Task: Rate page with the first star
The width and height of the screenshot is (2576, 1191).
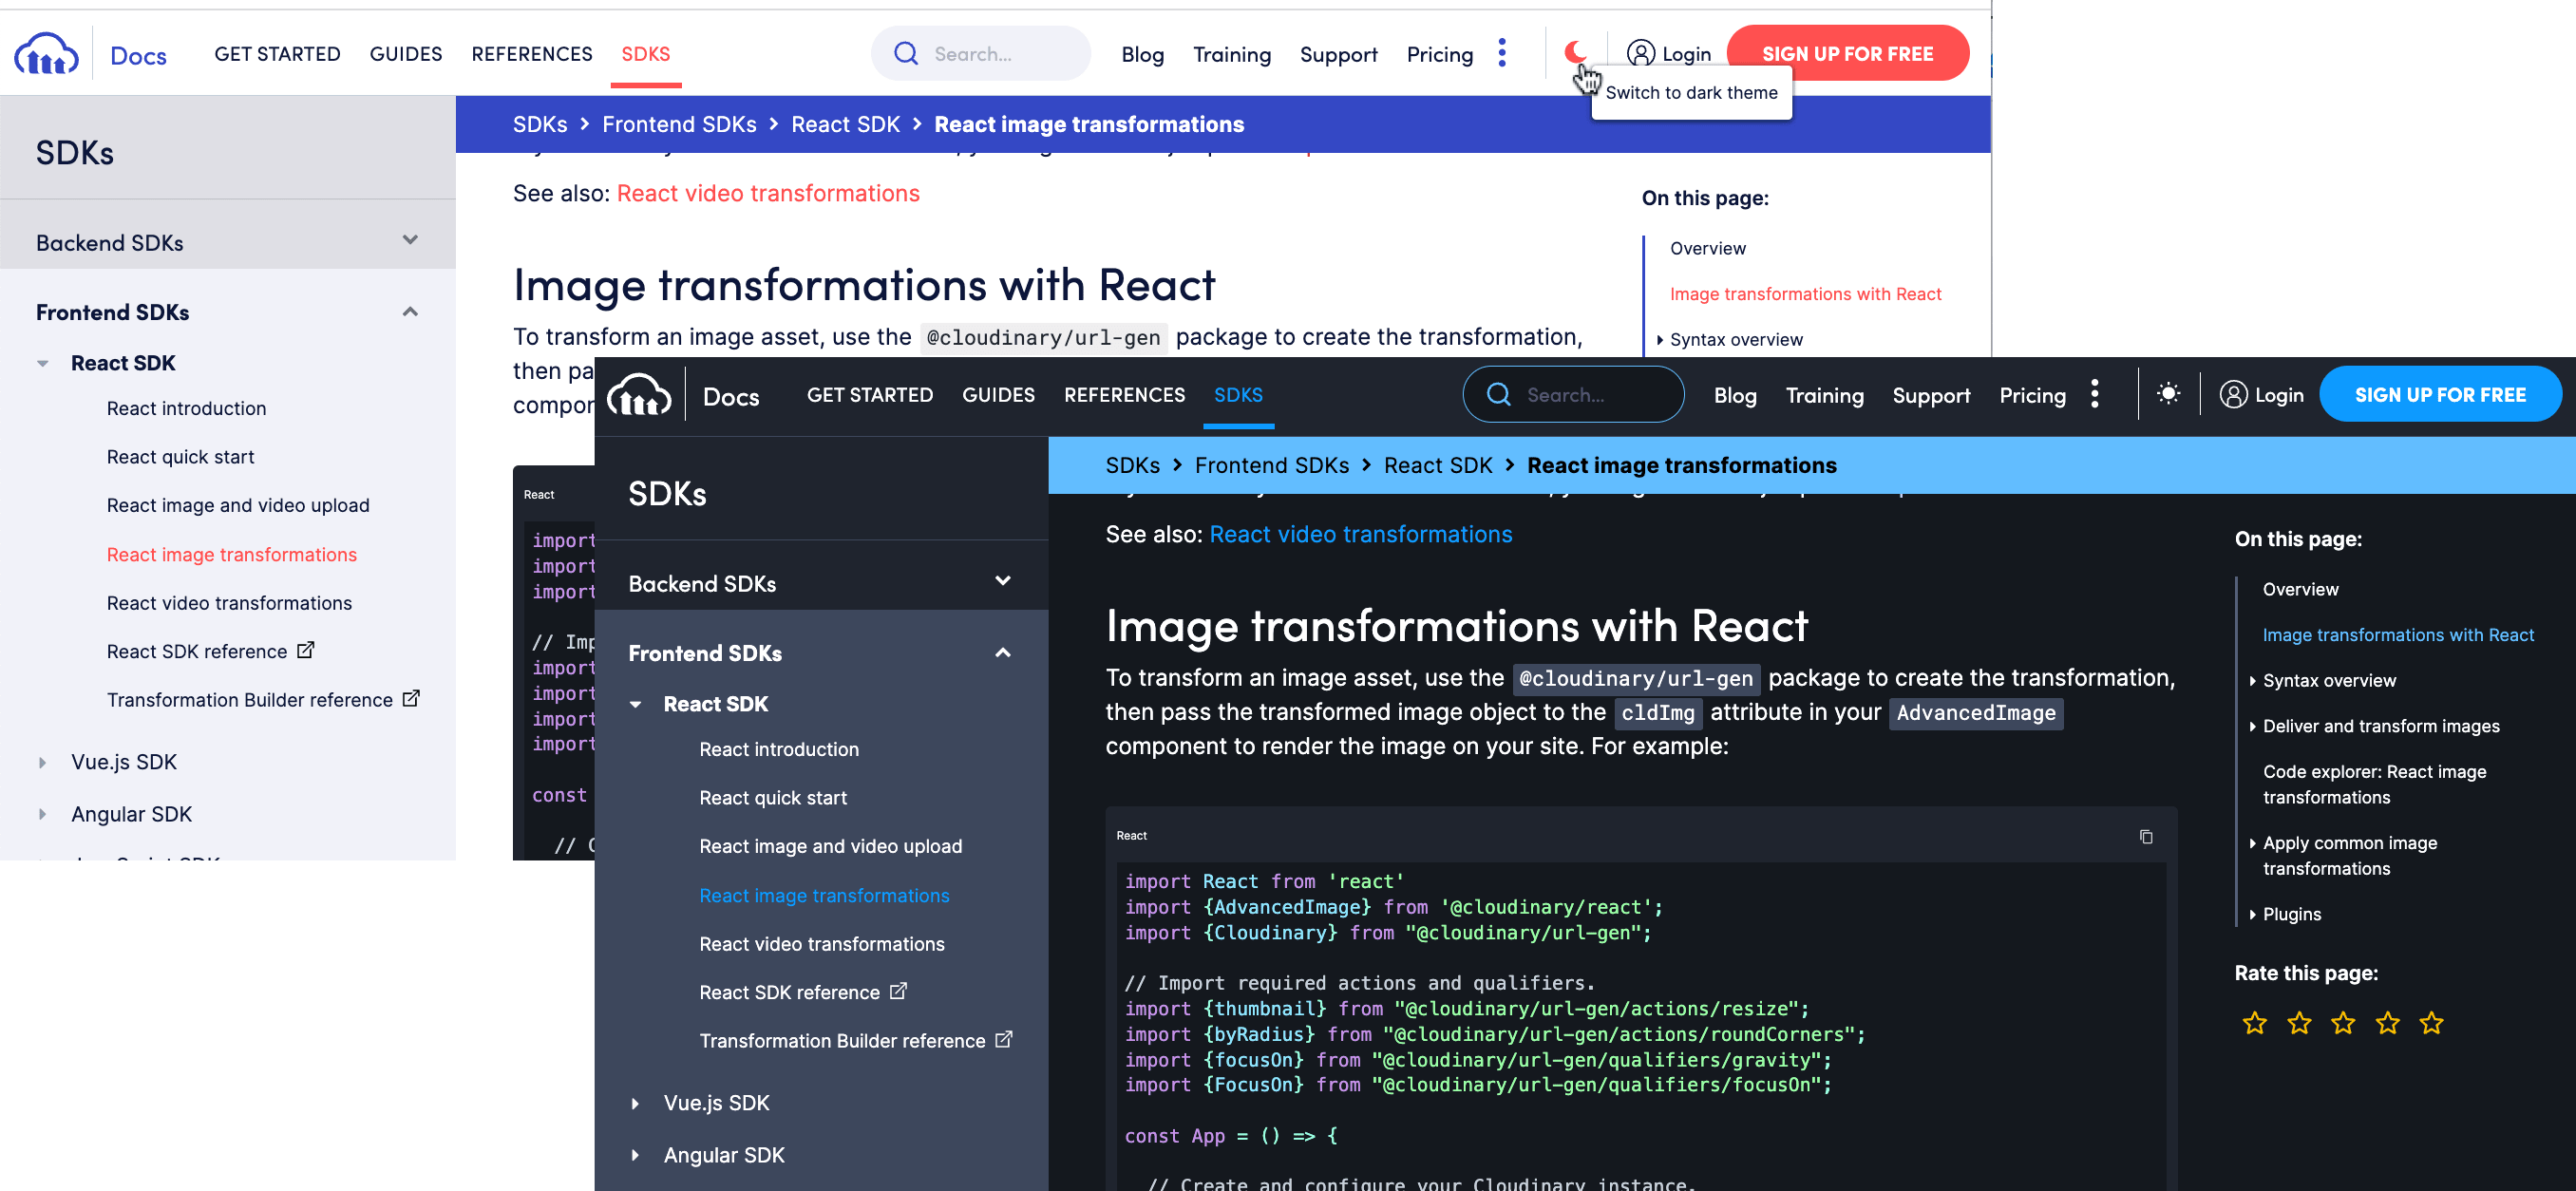Action: click(x=2254, y=1023)
